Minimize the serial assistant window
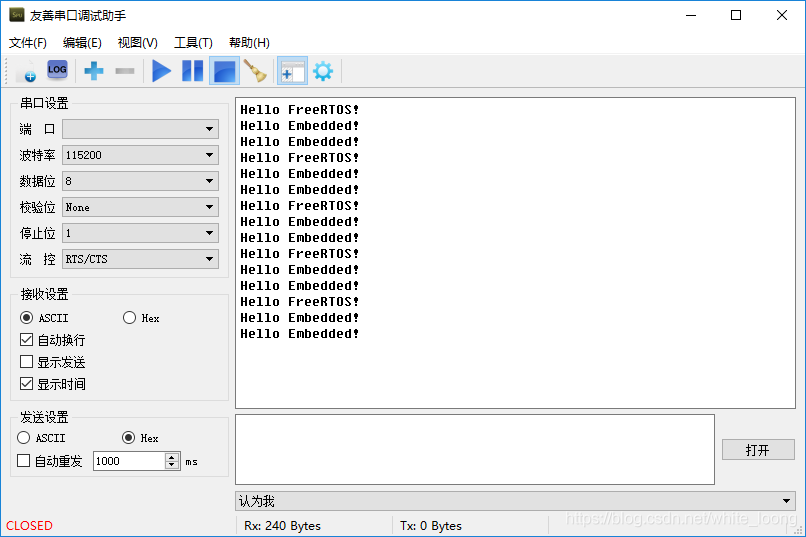The height and width of the screenshot is (537, 806). point(691,15)
